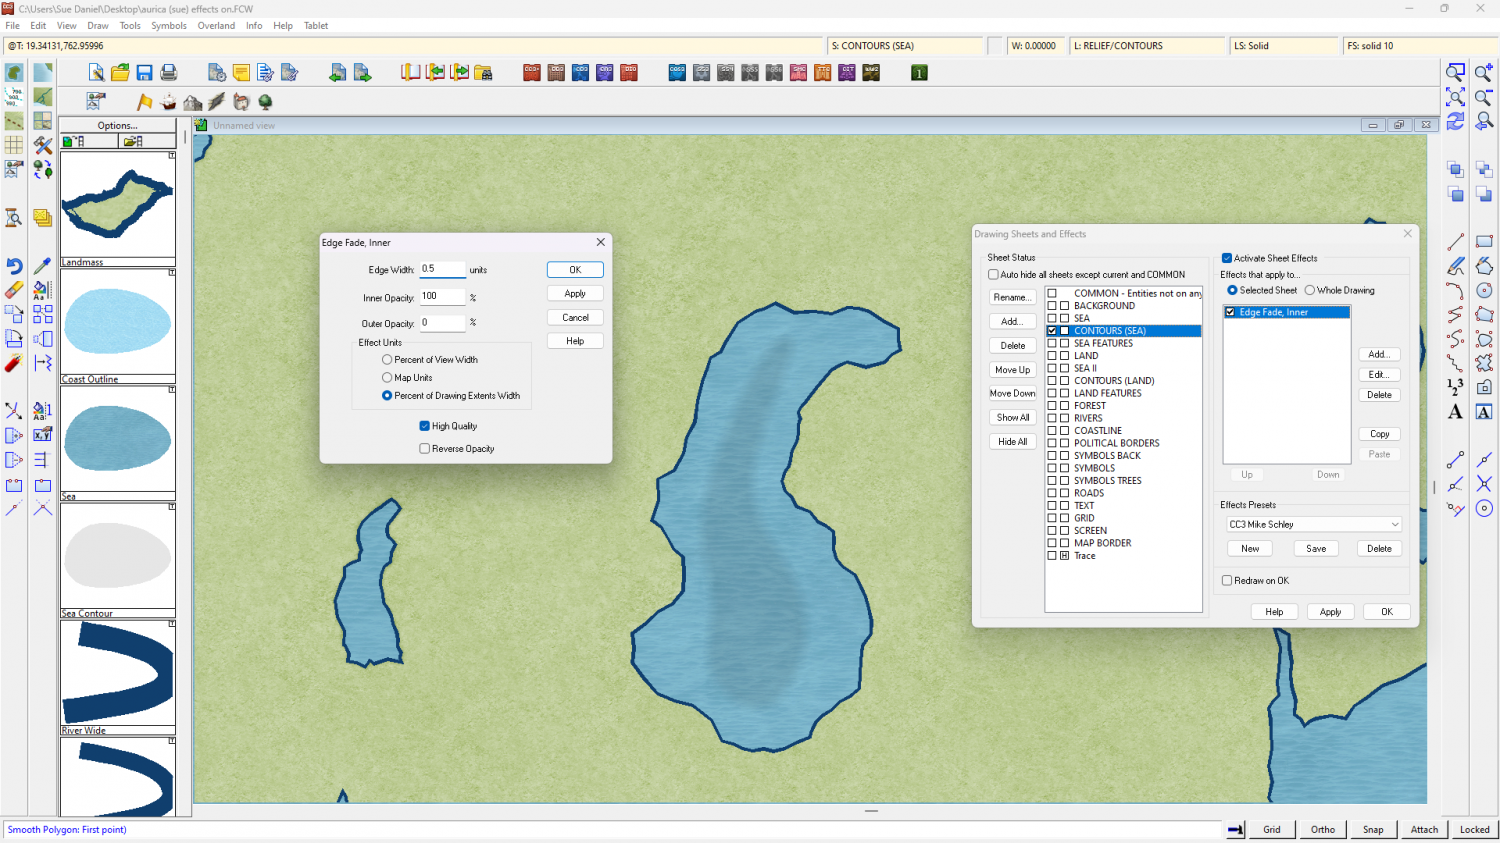Click the Redraw refresh arrows icon
Screen dimensions: 1500x843
point(1455,121)
